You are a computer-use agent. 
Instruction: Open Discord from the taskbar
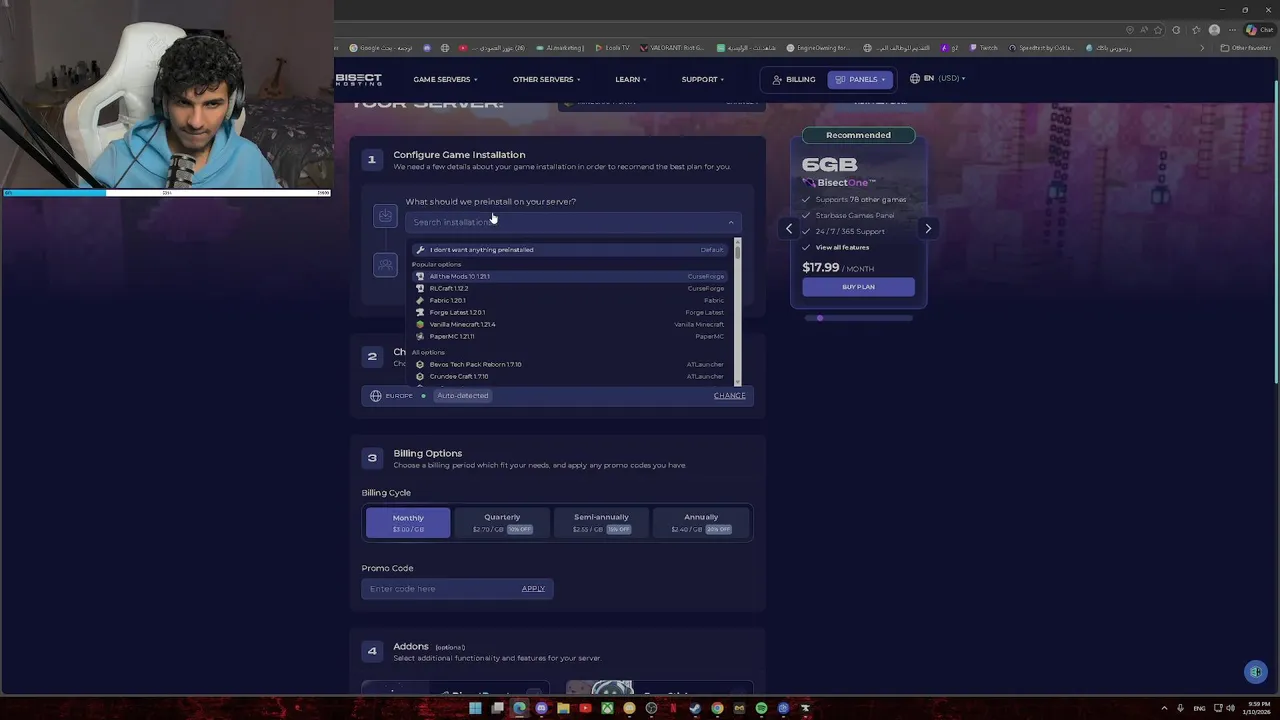(x=541, y=708)
